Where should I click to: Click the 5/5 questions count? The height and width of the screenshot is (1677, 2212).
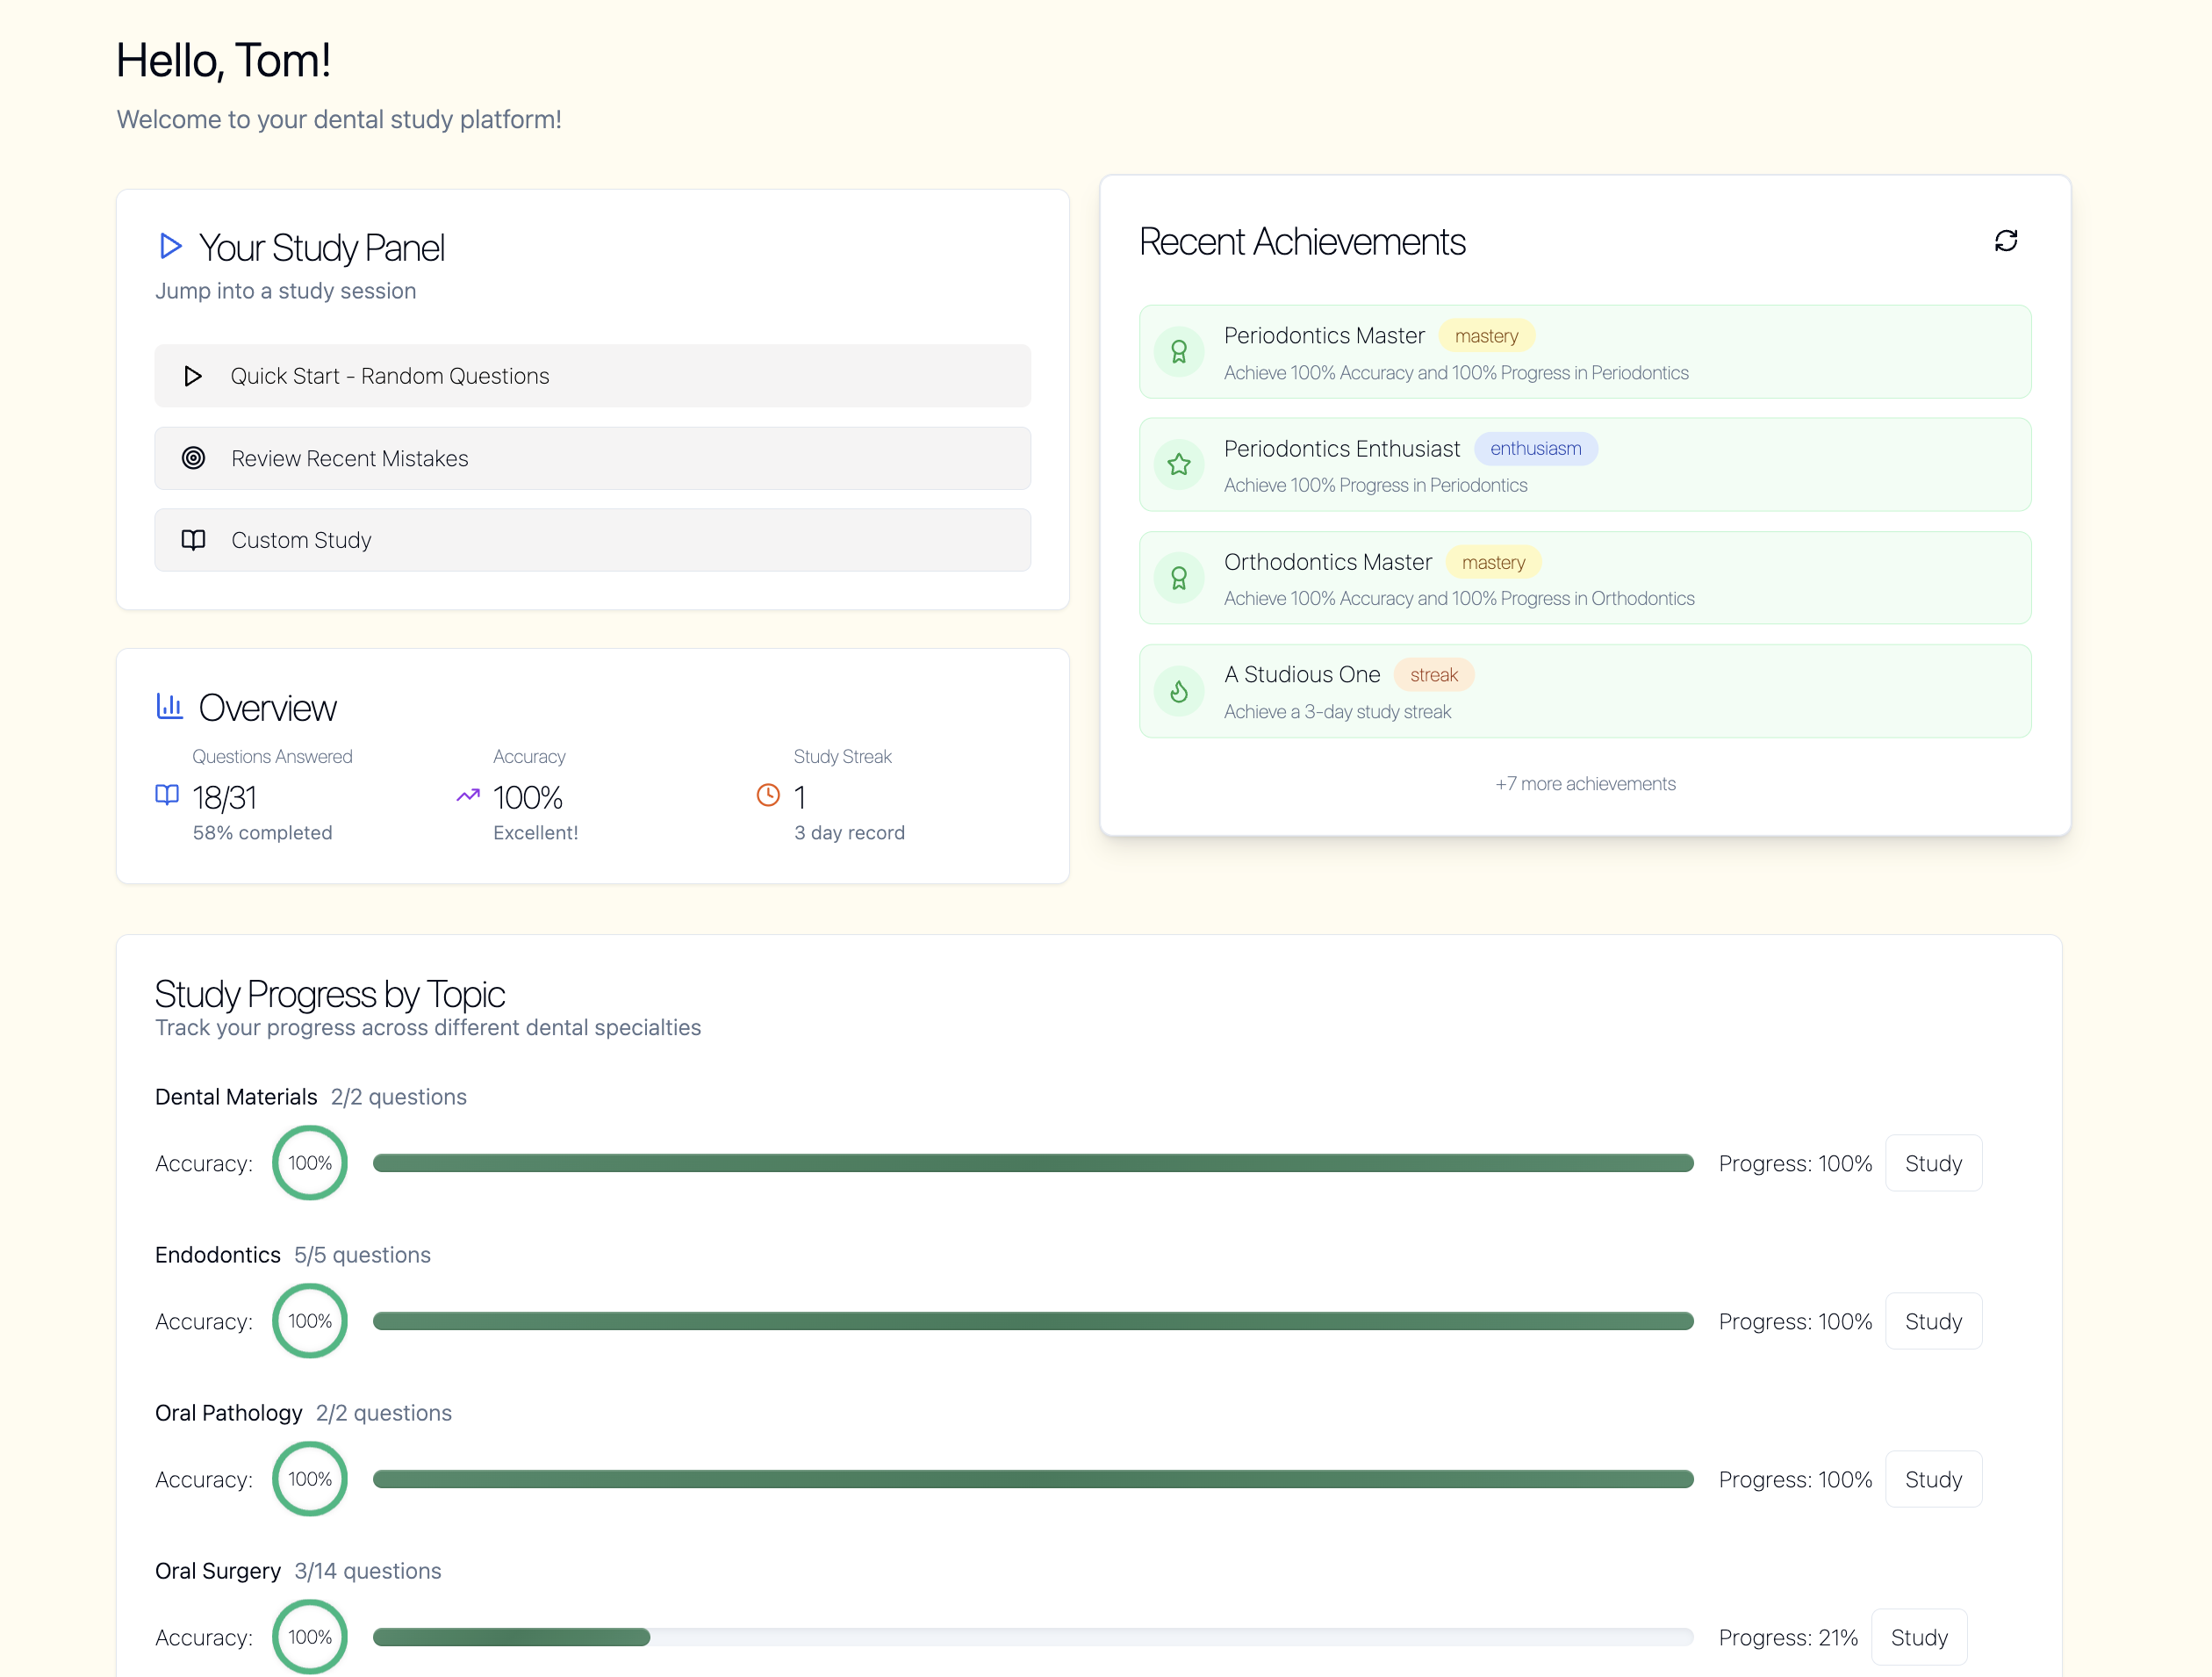click(x=362, y=1255)
